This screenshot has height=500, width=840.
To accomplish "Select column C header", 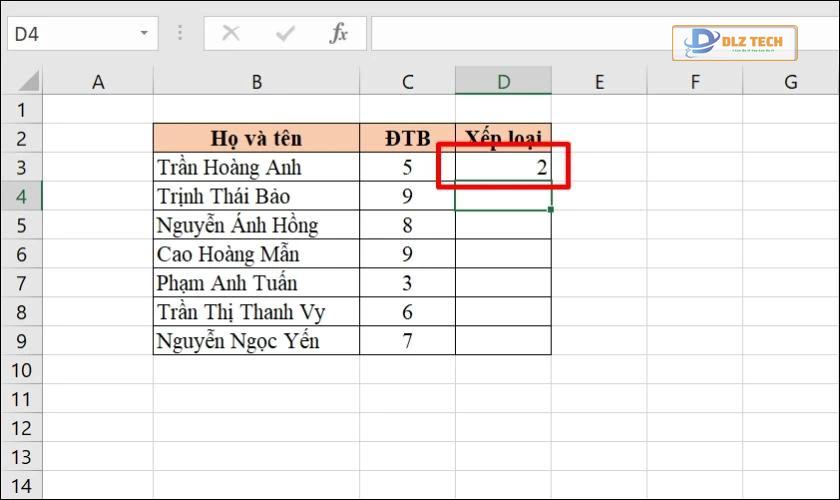I will [x=408, y=81].
